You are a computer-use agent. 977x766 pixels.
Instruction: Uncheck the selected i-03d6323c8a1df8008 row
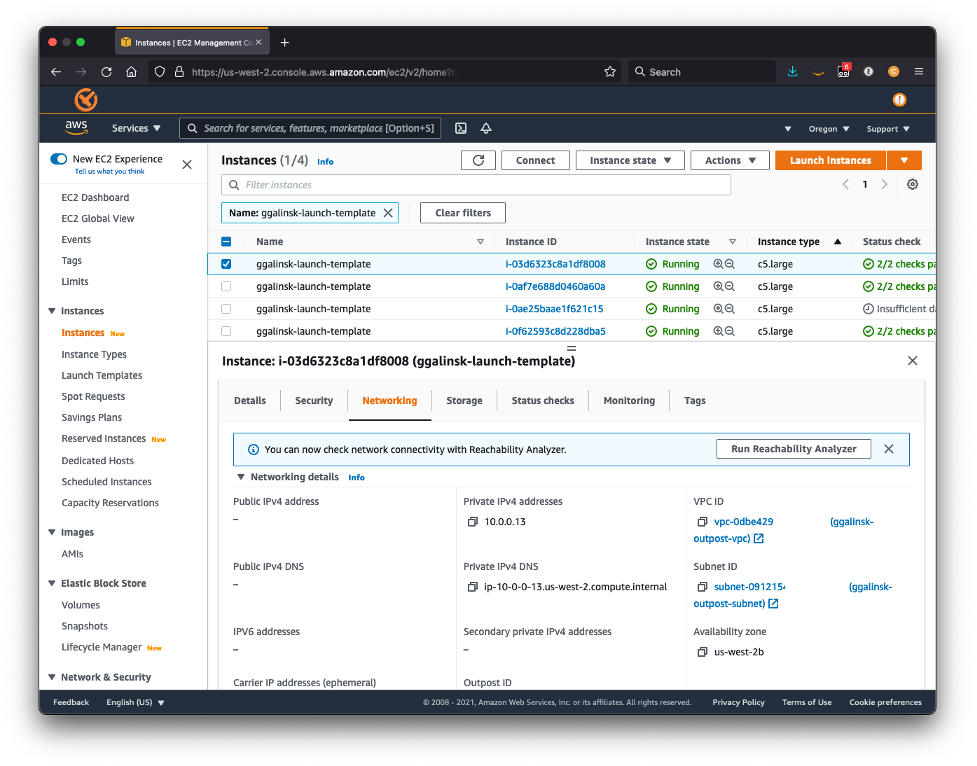point(226,262)
